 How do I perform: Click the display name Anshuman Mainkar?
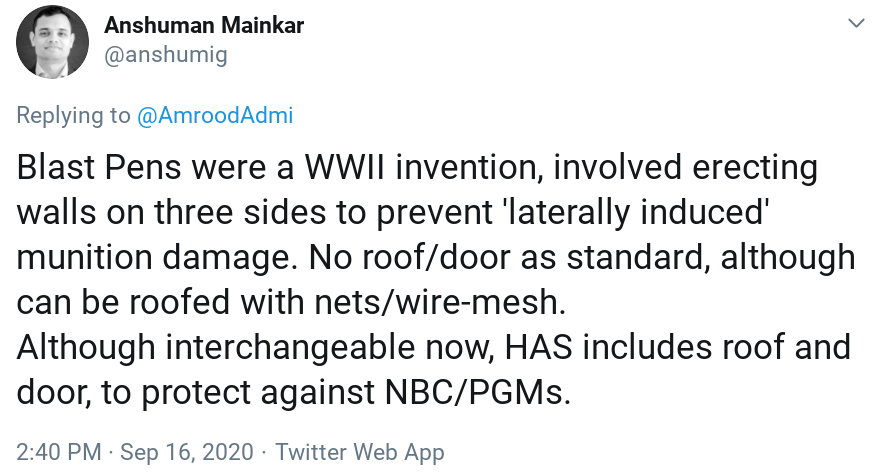[204, 25]
